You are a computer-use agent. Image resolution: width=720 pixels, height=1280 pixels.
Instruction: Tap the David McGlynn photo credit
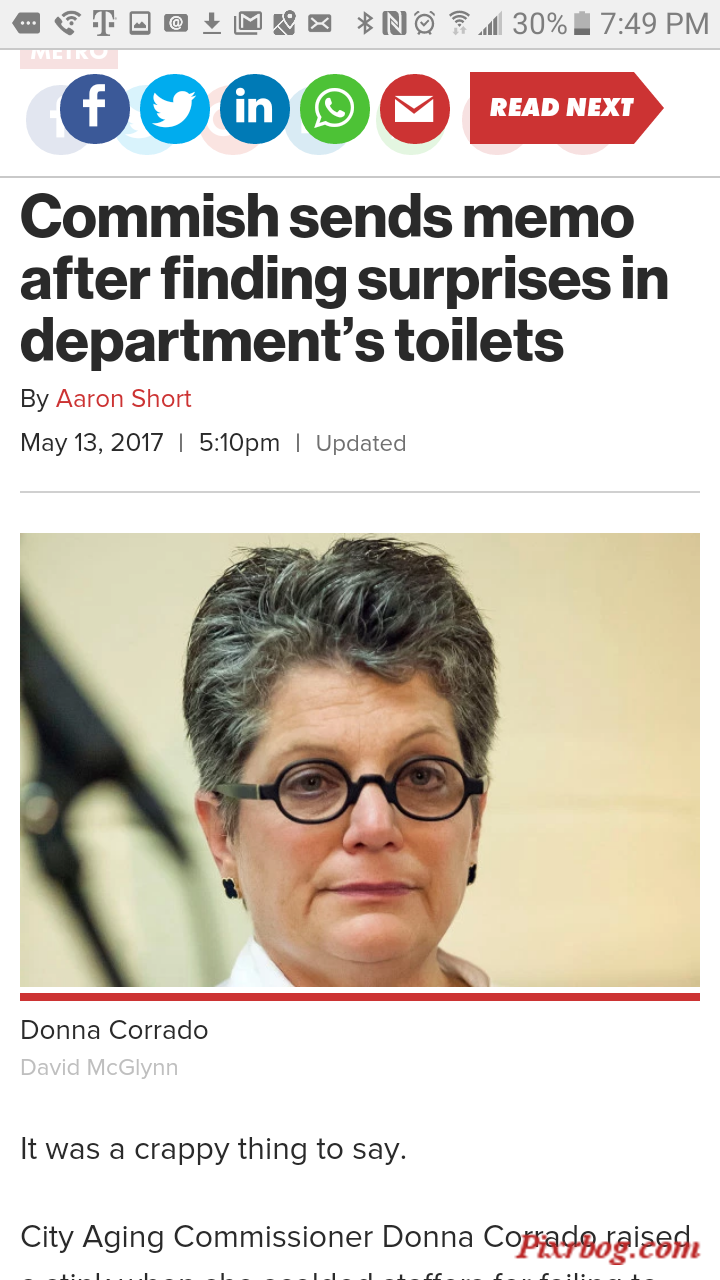tap(99, 1068)
